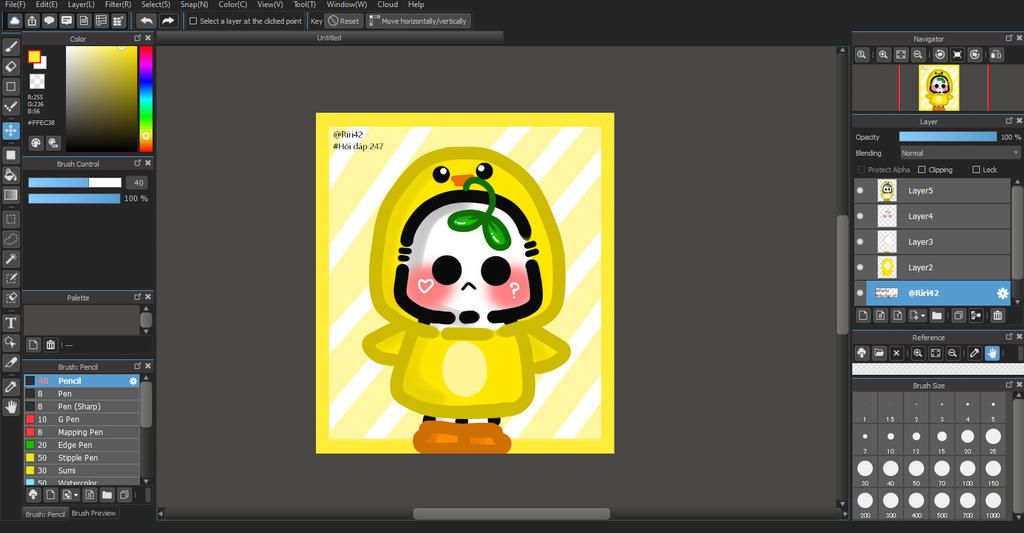Open the Cloud menu
Screen dimensions: 1024x533
click(x=387, y=5)
